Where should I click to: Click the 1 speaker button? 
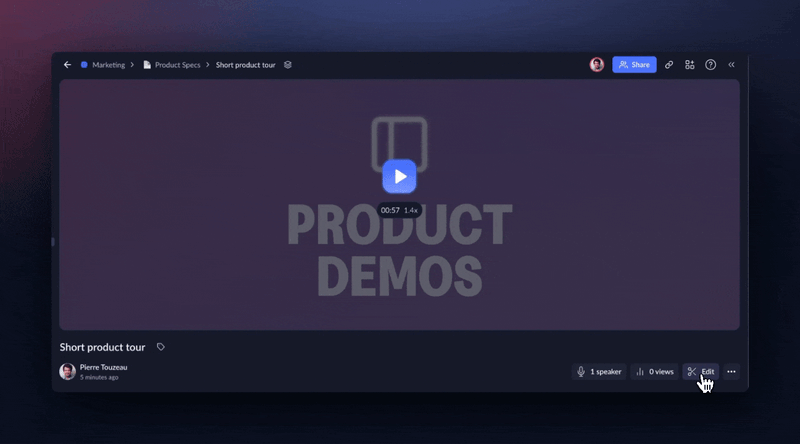599,372
